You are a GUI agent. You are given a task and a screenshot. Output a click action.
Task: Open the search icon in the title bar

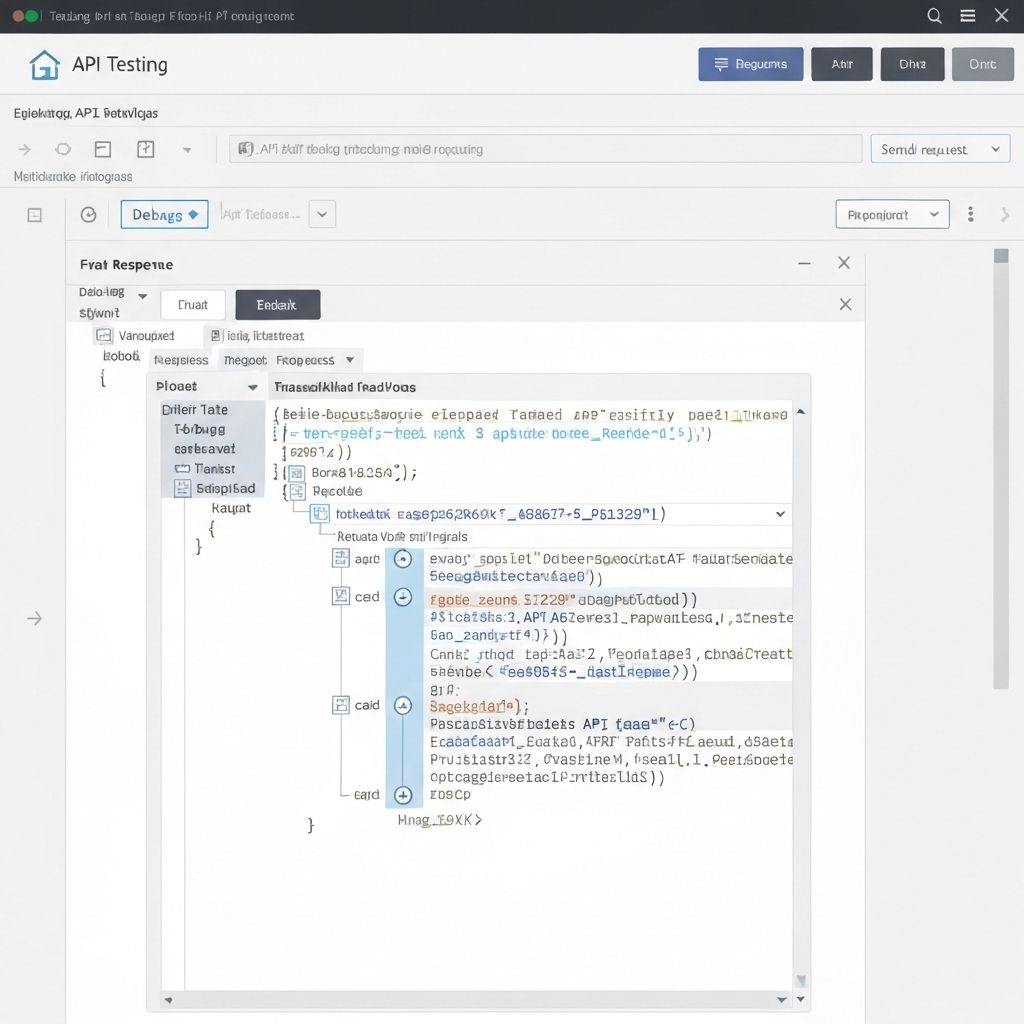click(x=934, y=15)
